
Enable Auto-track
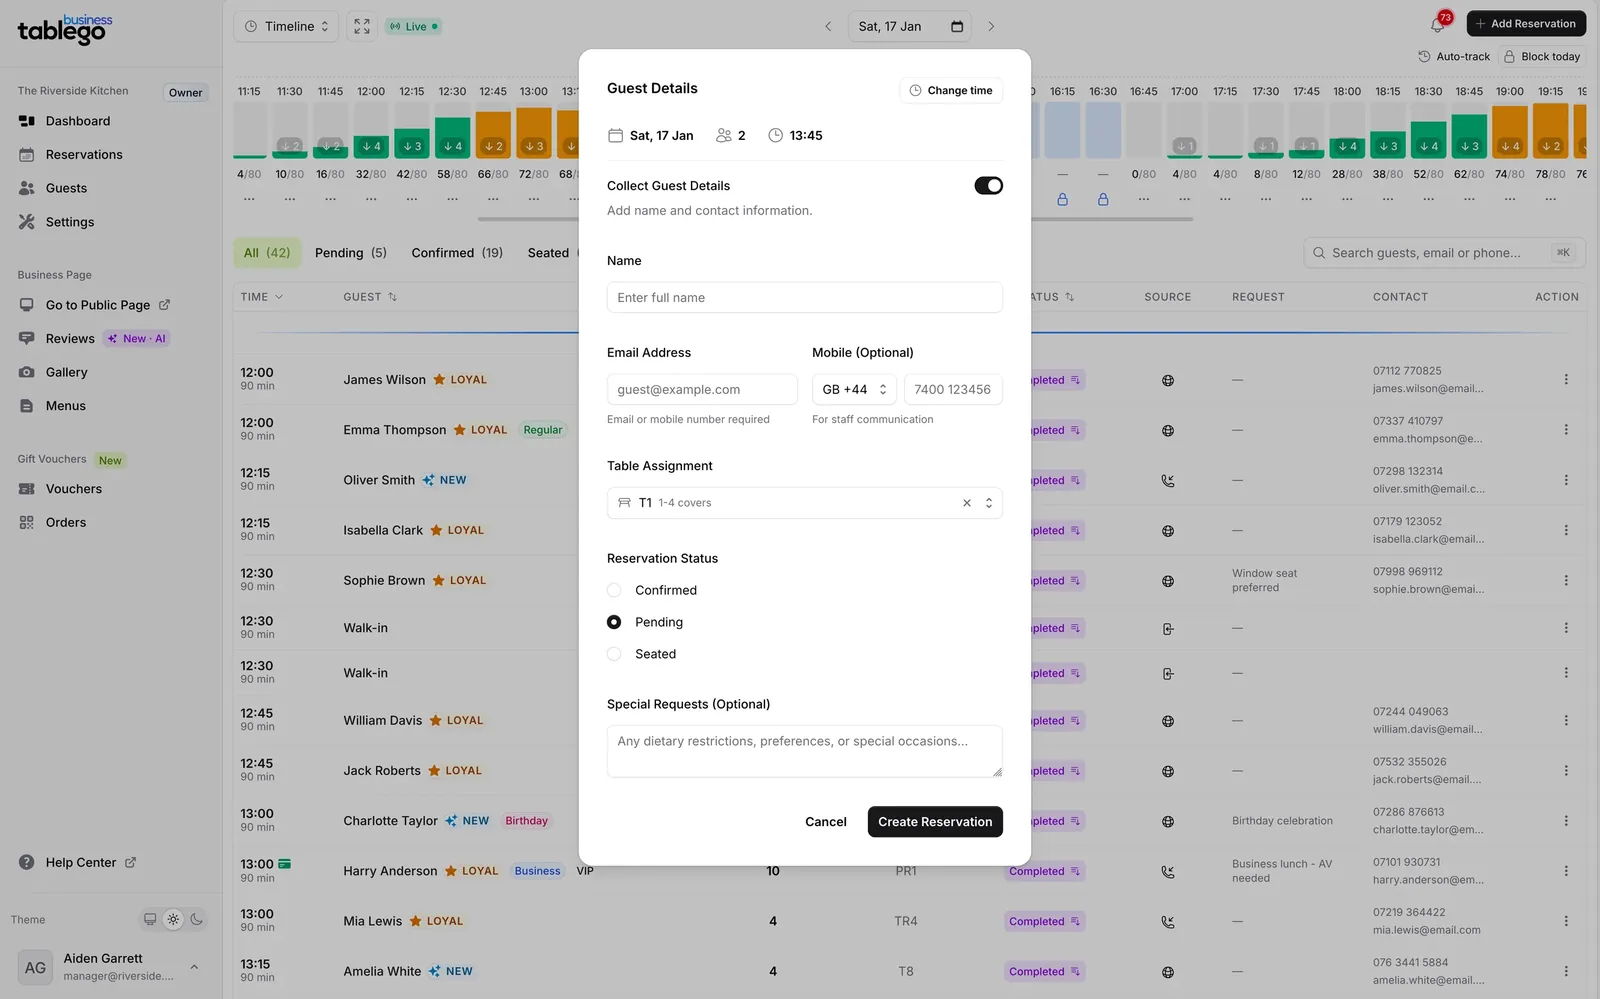tap(1454, 57)
